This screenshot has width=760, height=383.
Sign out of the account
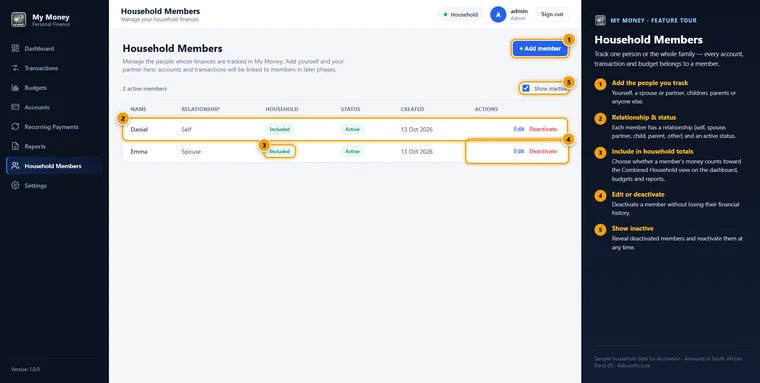(552, 15)
